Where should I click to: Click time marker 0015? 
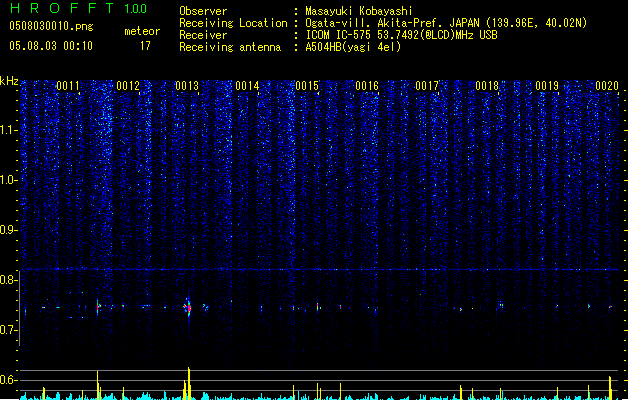click(307, 86)
